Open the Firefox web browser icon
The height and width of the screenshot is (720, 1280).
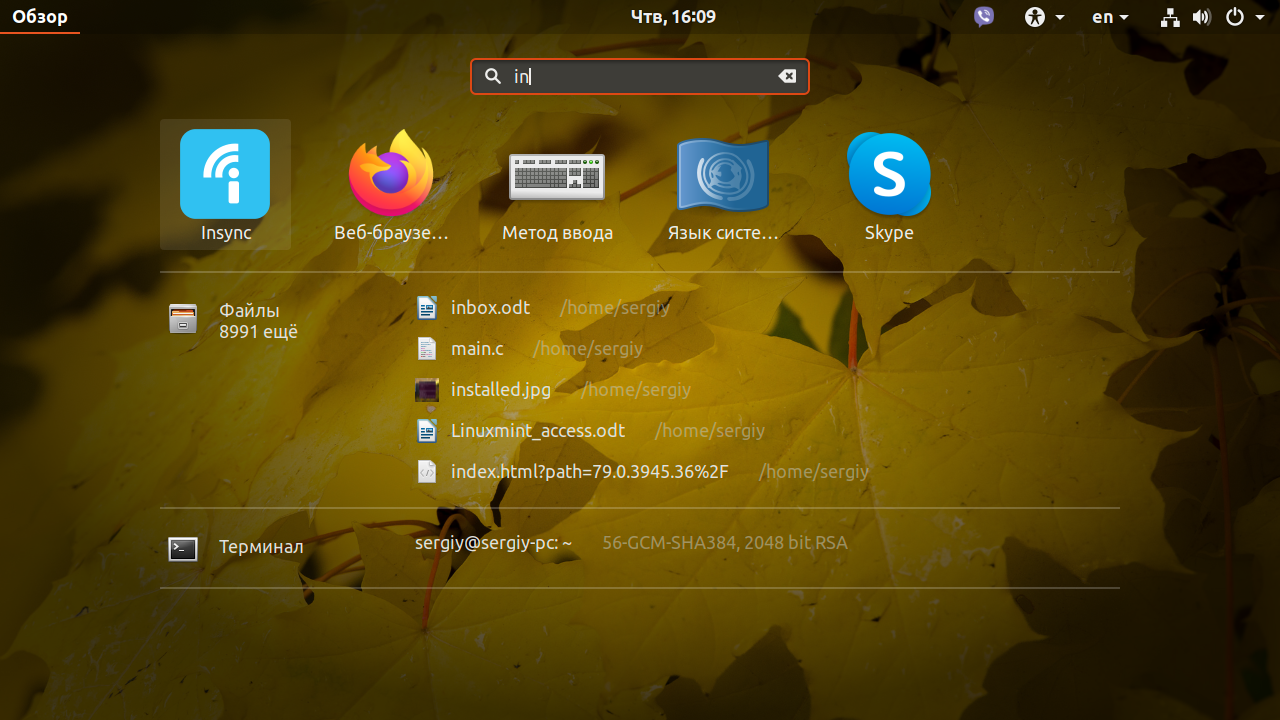click(x=391, y=173)
